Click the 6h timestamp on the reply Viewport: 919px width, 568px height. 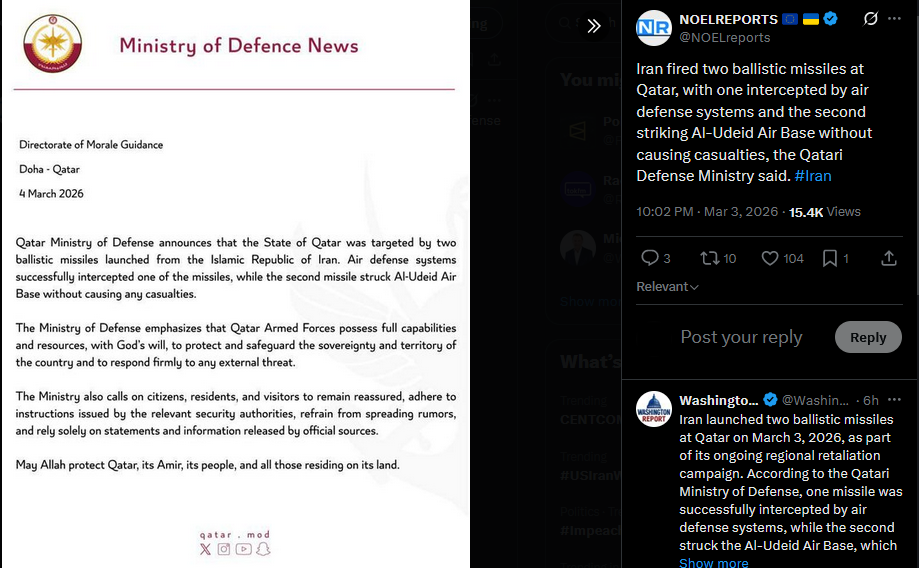point(871,400)
